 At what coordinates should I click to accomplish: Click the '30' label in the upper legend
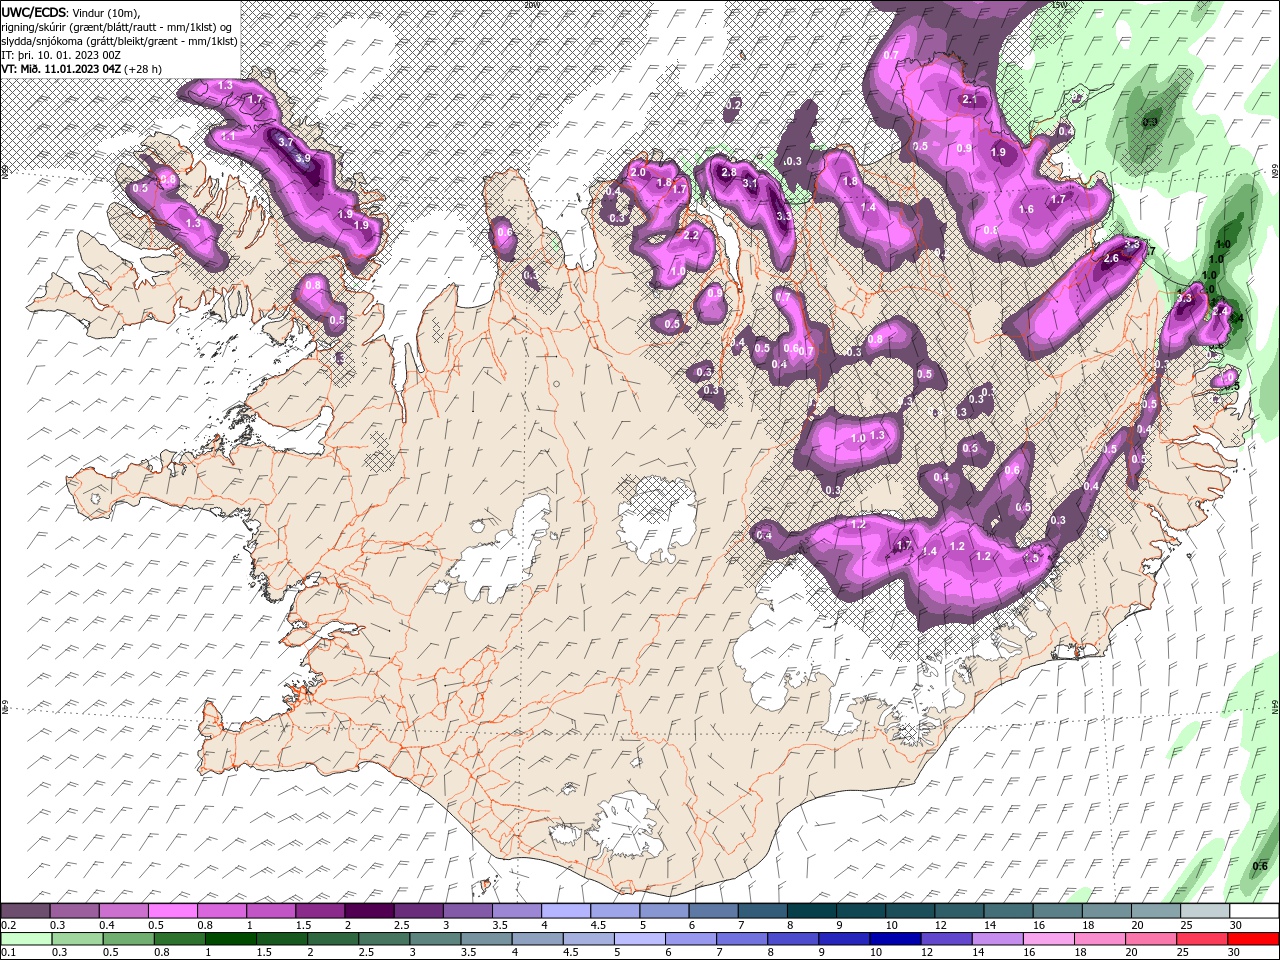(x=1236, y=925)
